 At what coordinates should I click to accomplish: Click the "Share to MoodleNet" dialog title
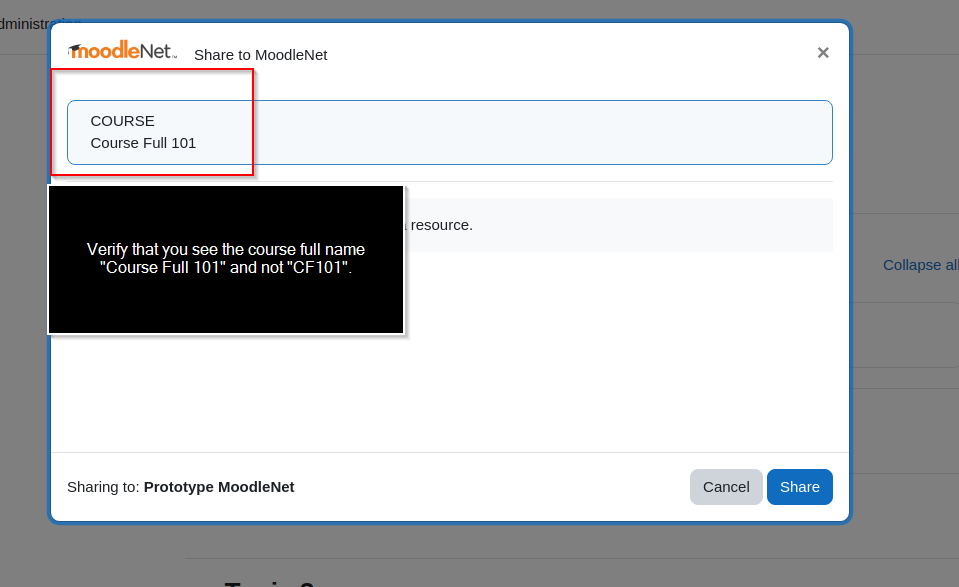point(261,55)
